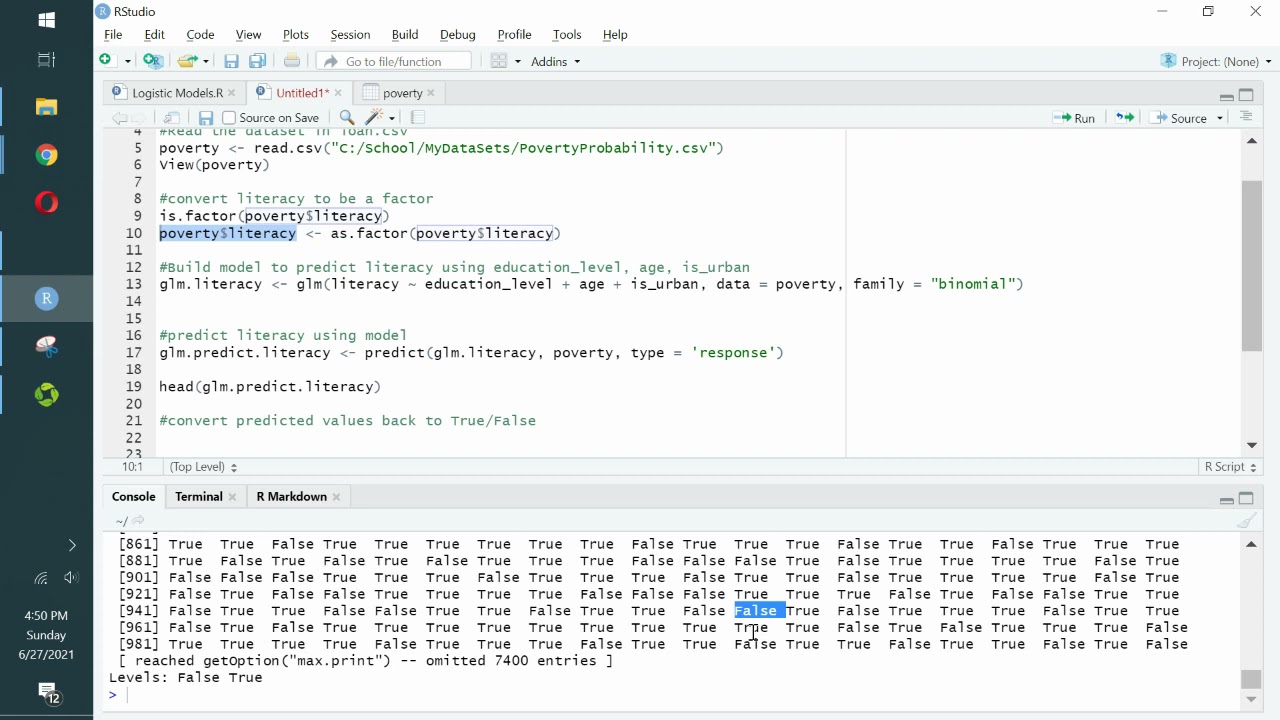
Task: Open the new file type dropdown arrow
Action: [127, 62]
